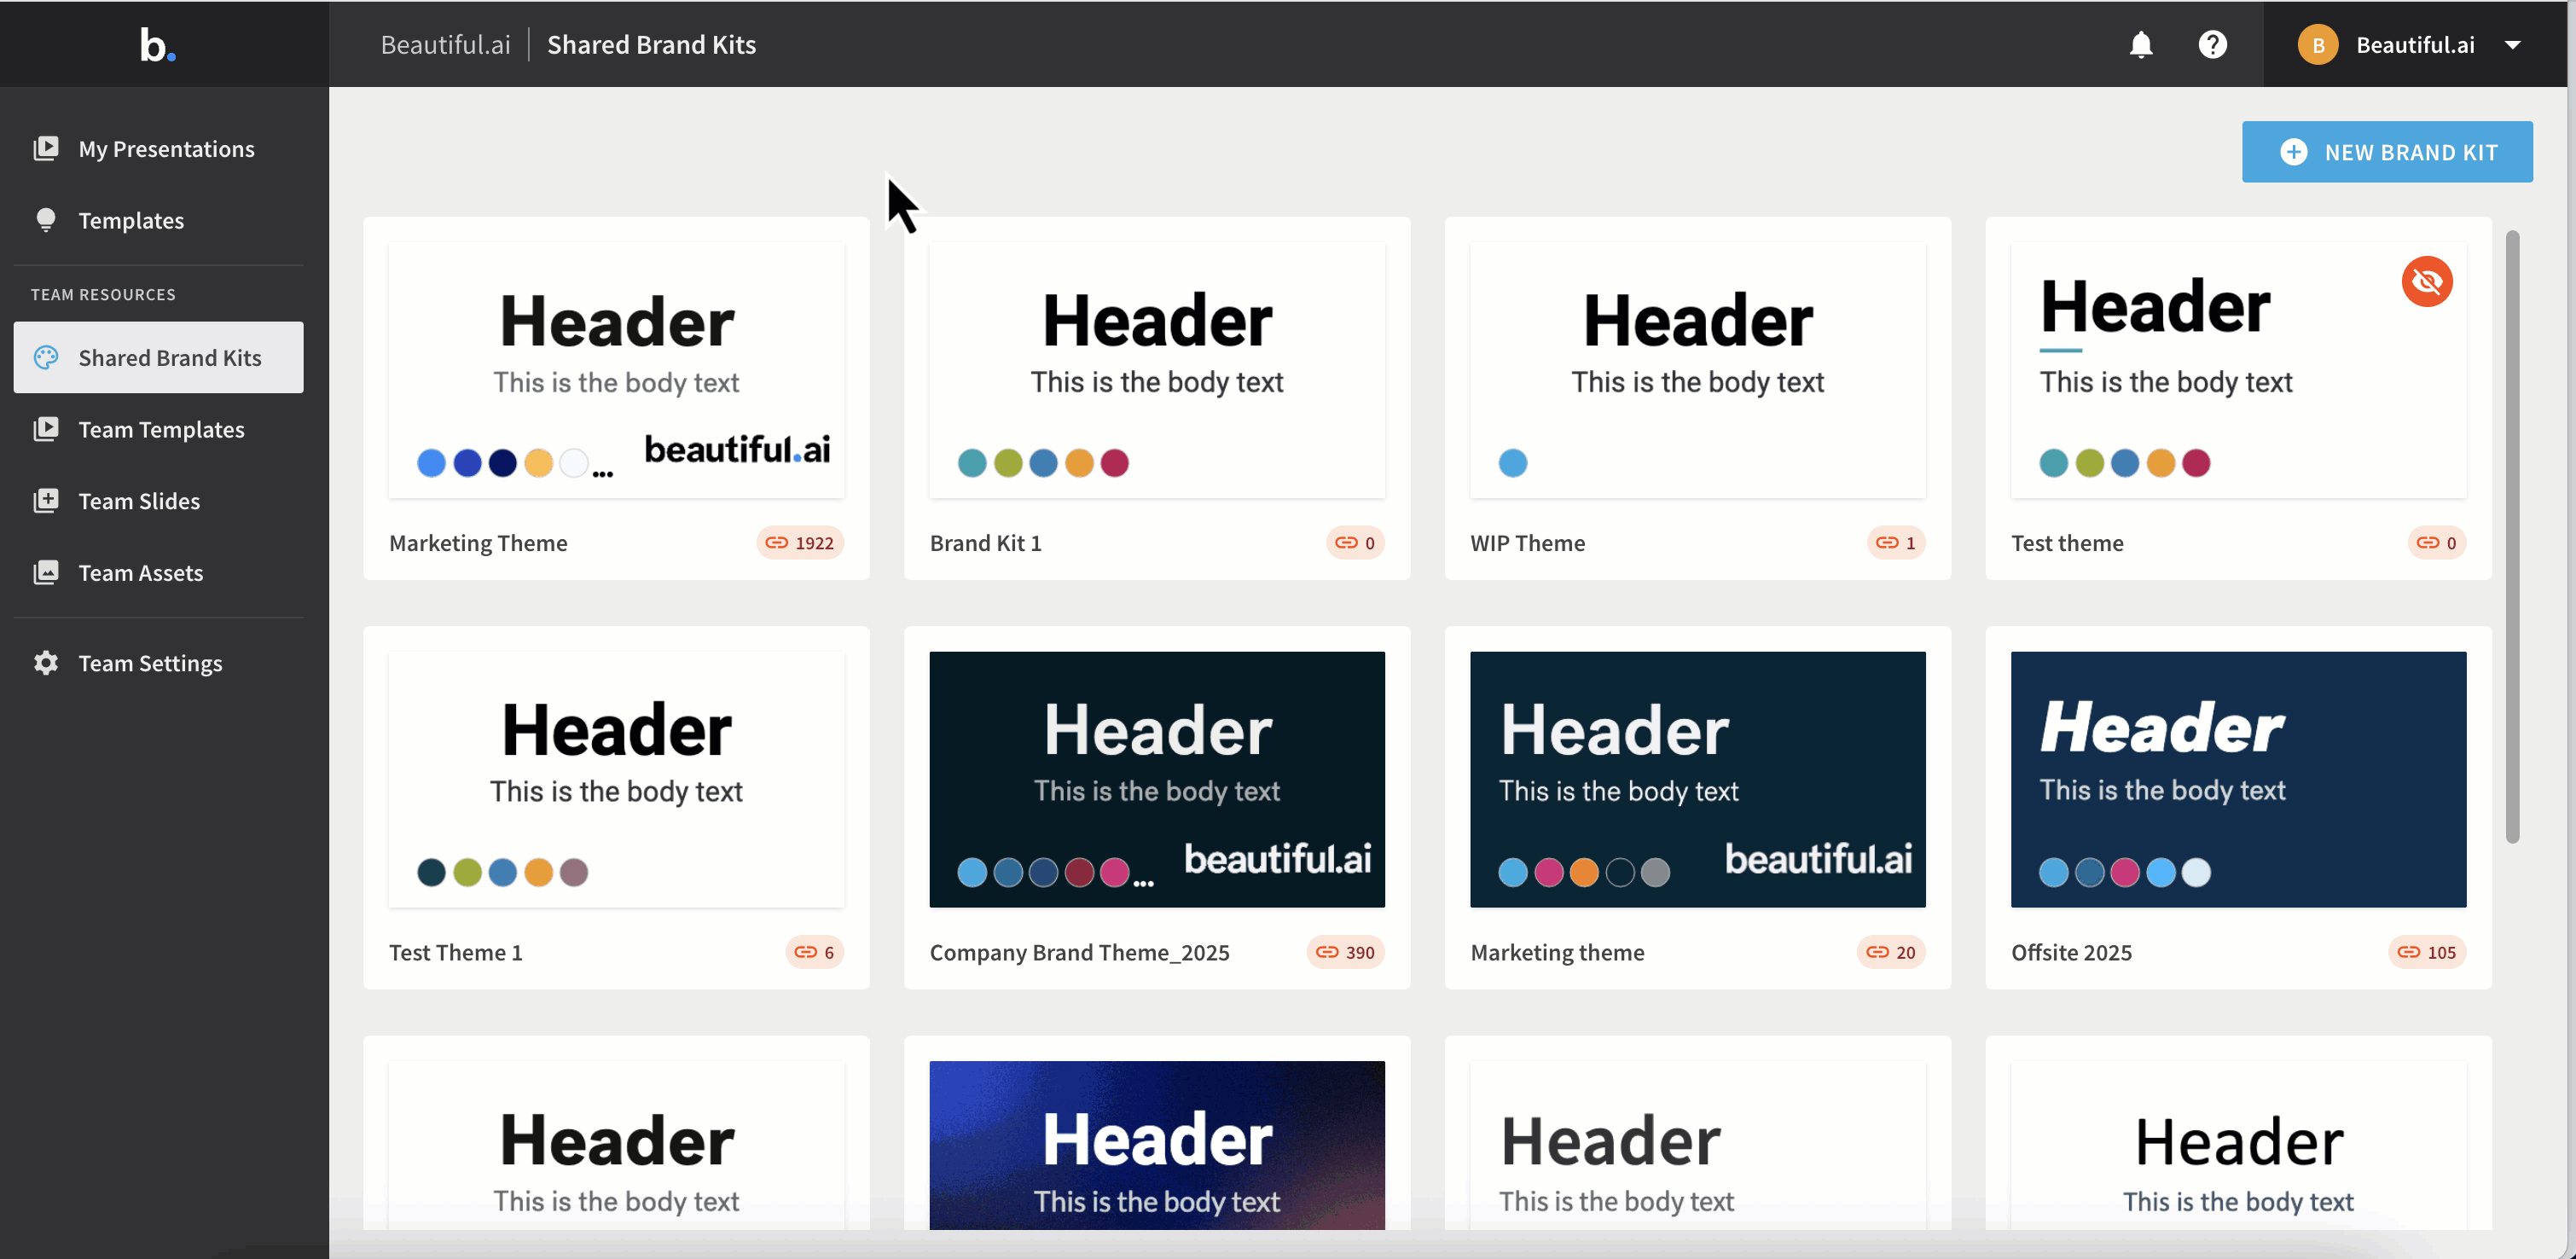Open Team Slides section
2576x1259 pixels.
[x=158, y=501]
